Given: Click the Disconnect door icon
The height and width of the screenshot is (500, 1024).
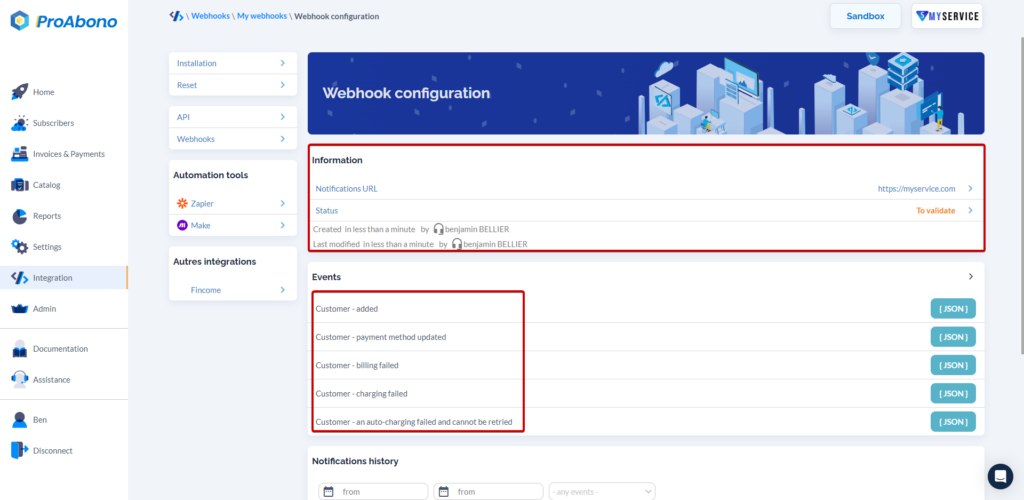Looking at the screenshot, I should click(x=20, y=450).
